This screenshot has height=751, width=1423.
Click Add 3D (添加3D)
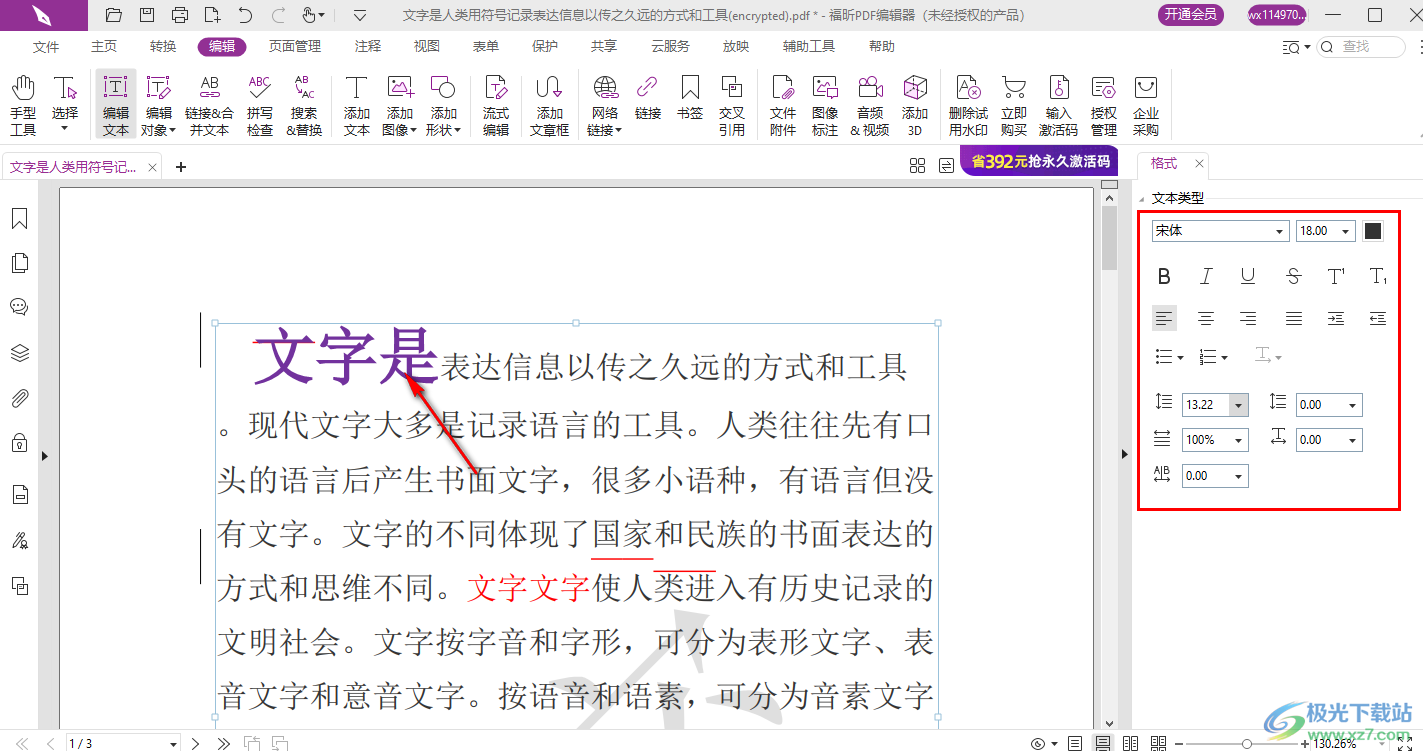915,105
